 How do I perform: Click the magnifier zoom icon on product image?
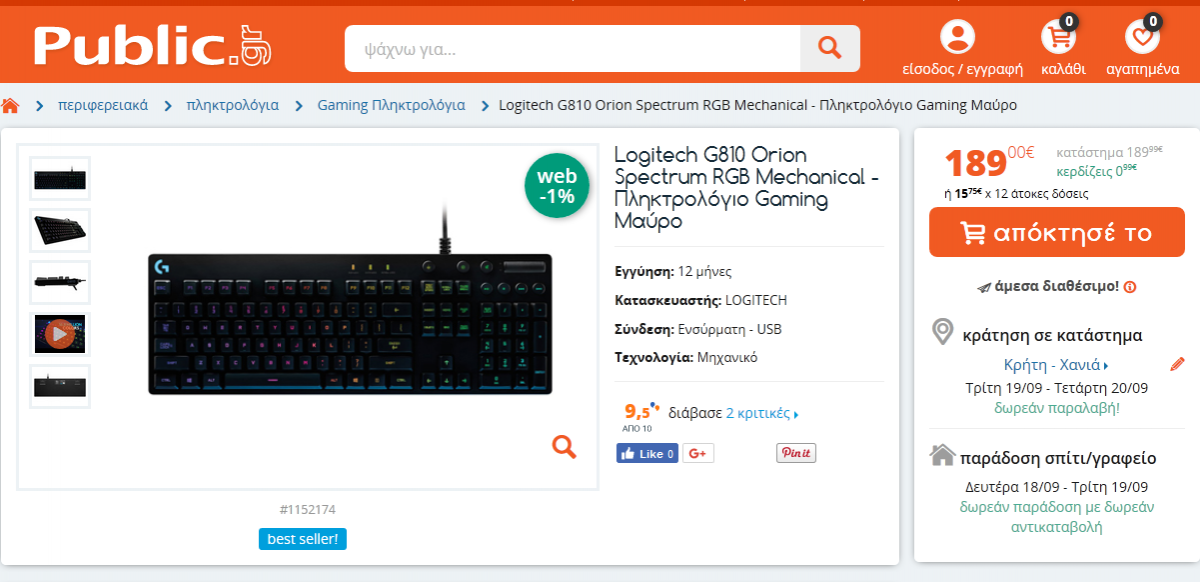pos(564,446)
